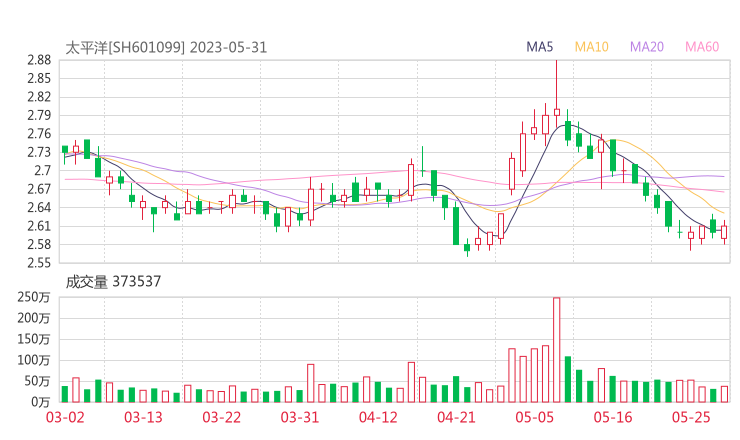Click the MA5 legend label
The image size is (740, 440).
click(x=539, y=47)
